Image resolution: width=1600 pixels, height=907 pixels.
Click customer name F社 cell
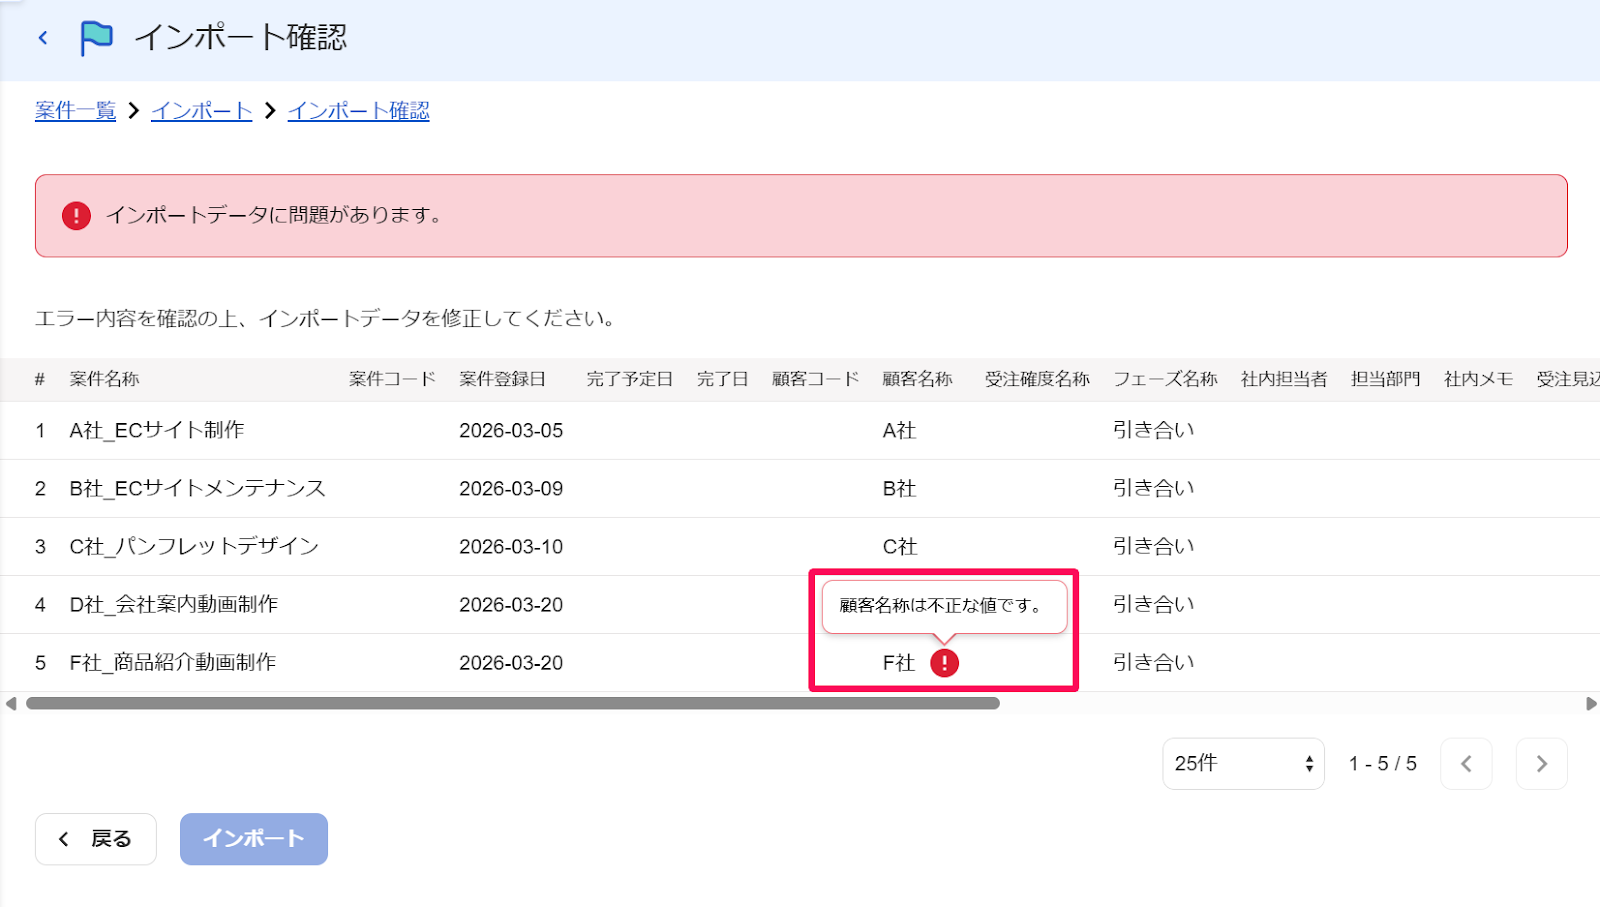[899, 663]
